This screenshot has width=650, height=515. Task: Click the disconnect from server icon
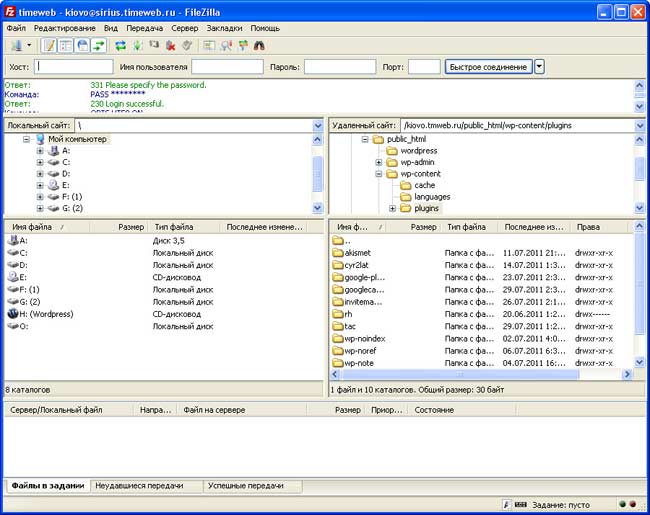[x=171, y=45]
